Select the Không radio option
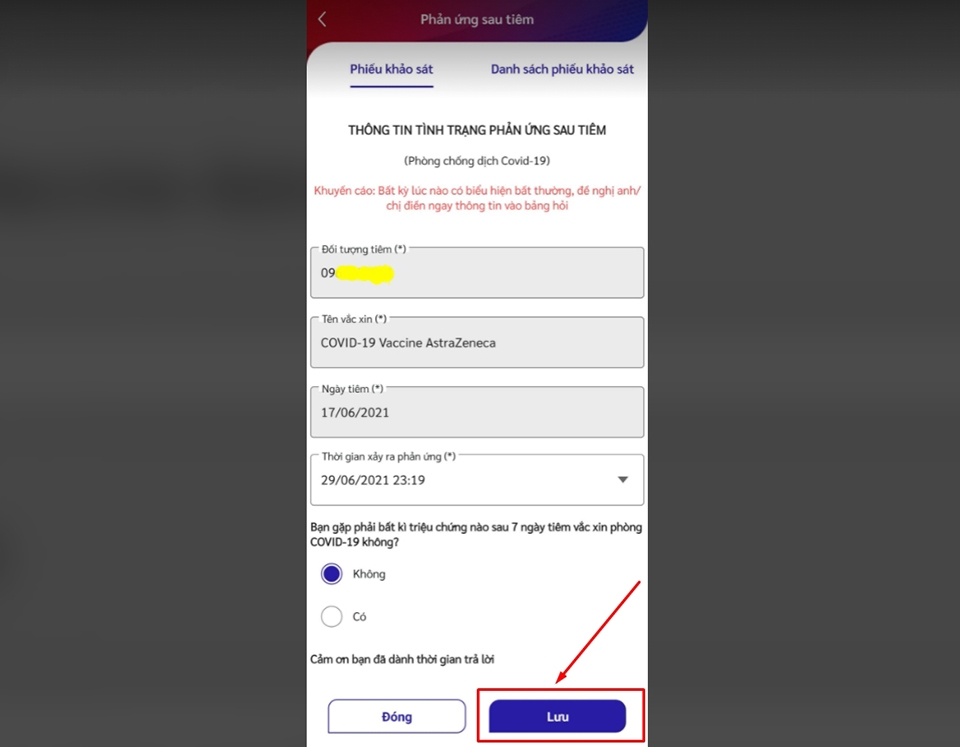 (x=331, y=574)
